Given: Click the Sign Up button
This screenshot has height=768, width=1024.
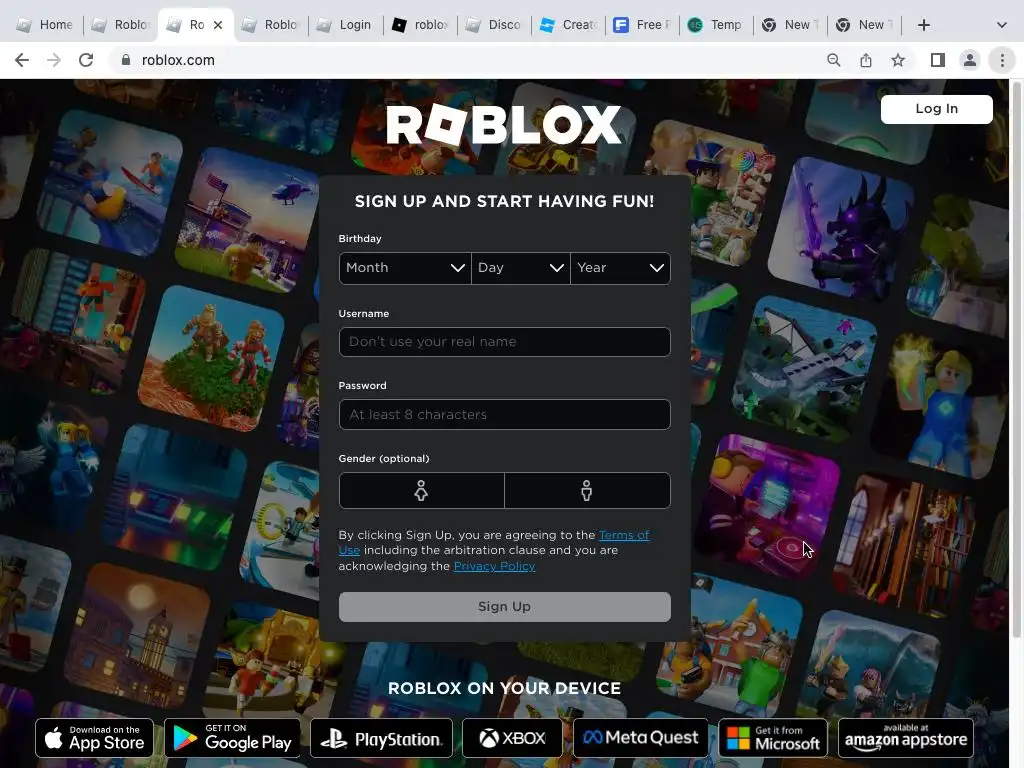Looking at the screenshot, I should (x=504, y=607).
